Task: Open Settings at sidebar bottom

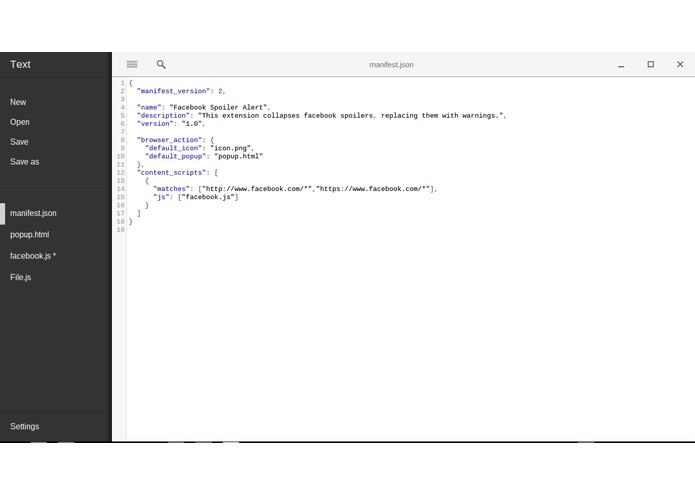Action: point(24,426)
